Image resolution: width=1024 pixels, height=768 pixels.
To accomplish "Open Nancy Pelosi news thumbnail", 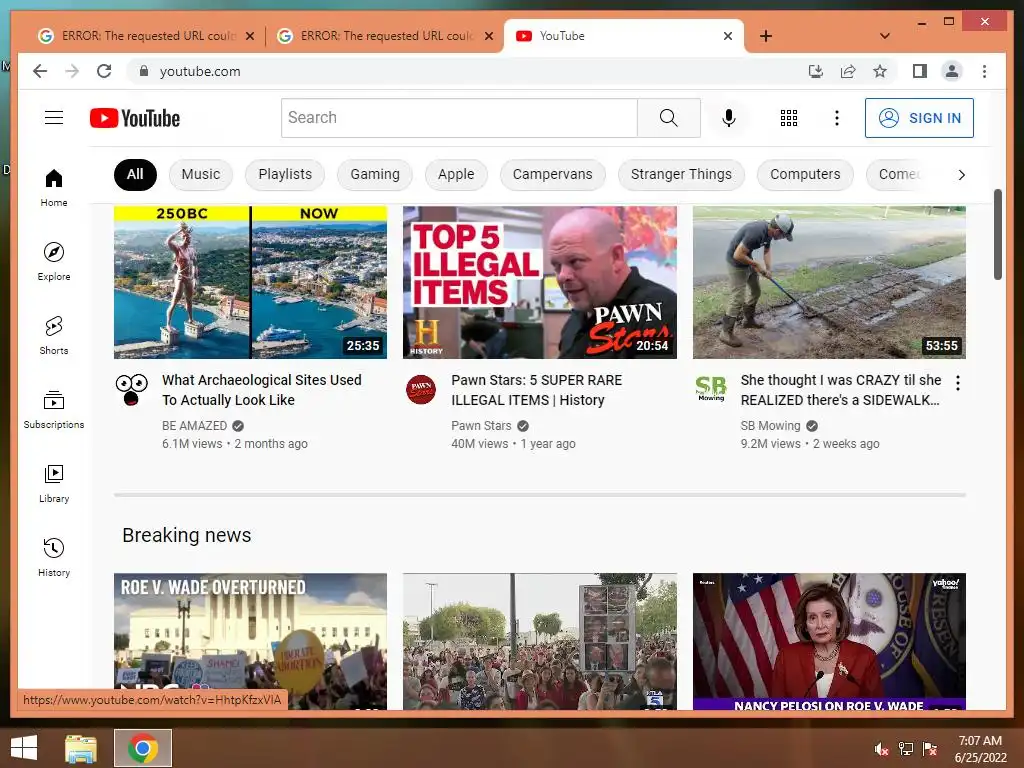I will tap(829, 641).
